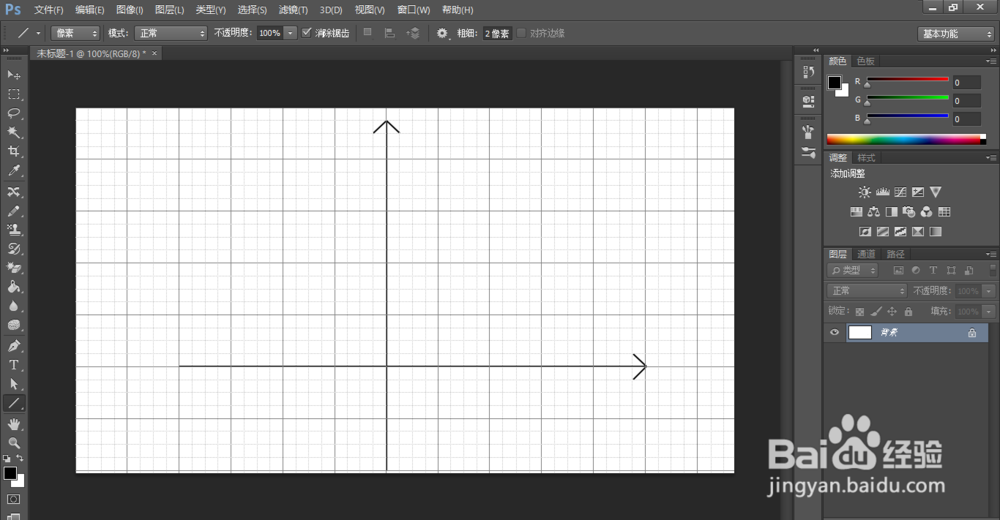This screenshot has height=520, width=1000.
Task: Open the 类型 layer filter dropdown
Action: click(x=853, y=271)
